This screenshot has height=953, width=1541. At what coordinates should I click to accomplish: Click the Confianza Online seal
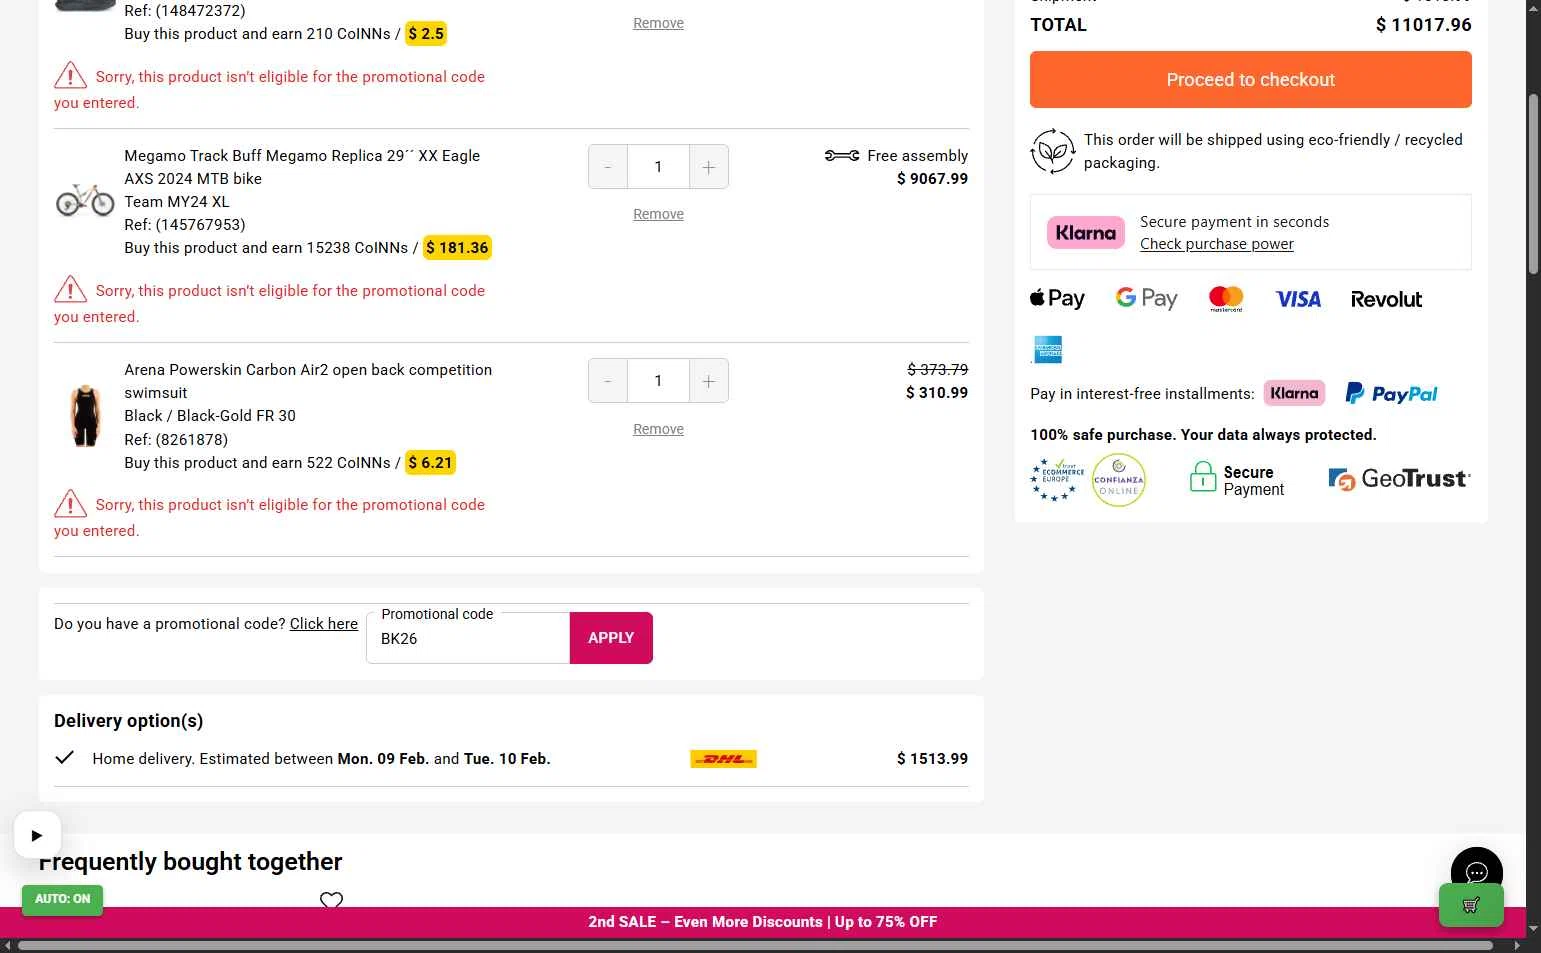point(1118,480)
